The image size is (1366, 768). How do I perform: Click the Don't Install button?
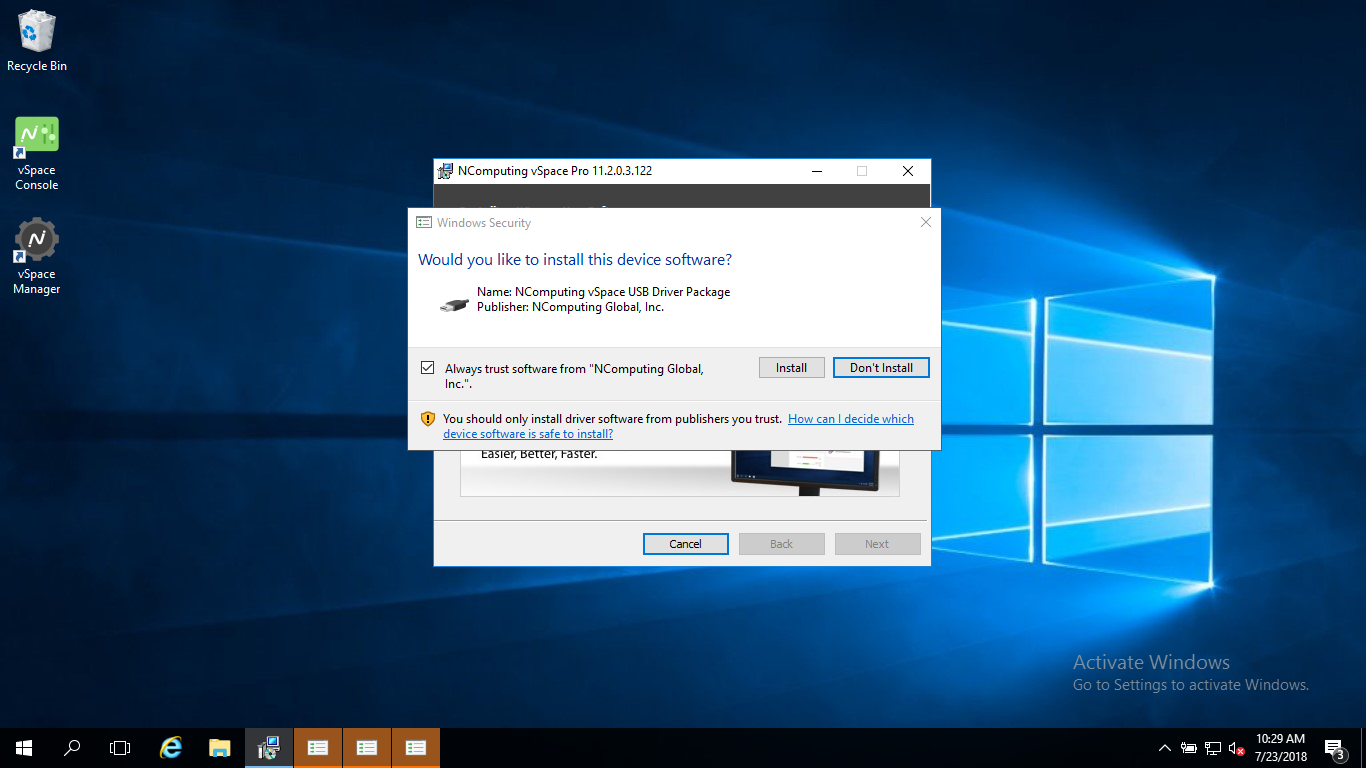click(x=881, y=368)
